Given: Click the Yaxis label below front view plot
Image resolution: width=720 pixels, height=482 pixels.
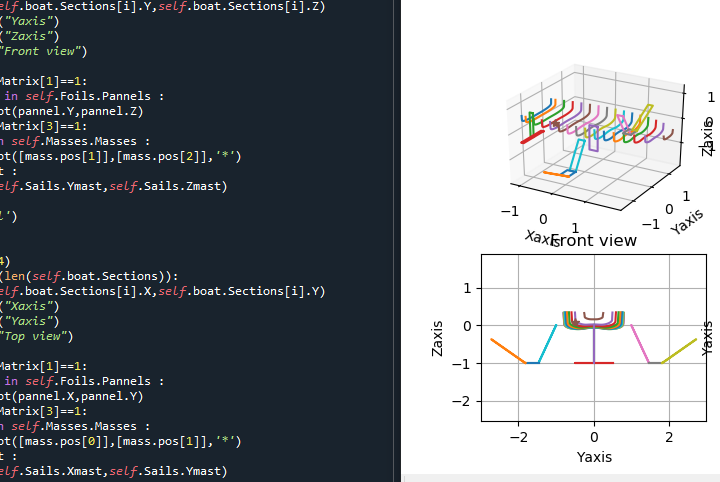Looking at the screenshot, I should (594, 457).
